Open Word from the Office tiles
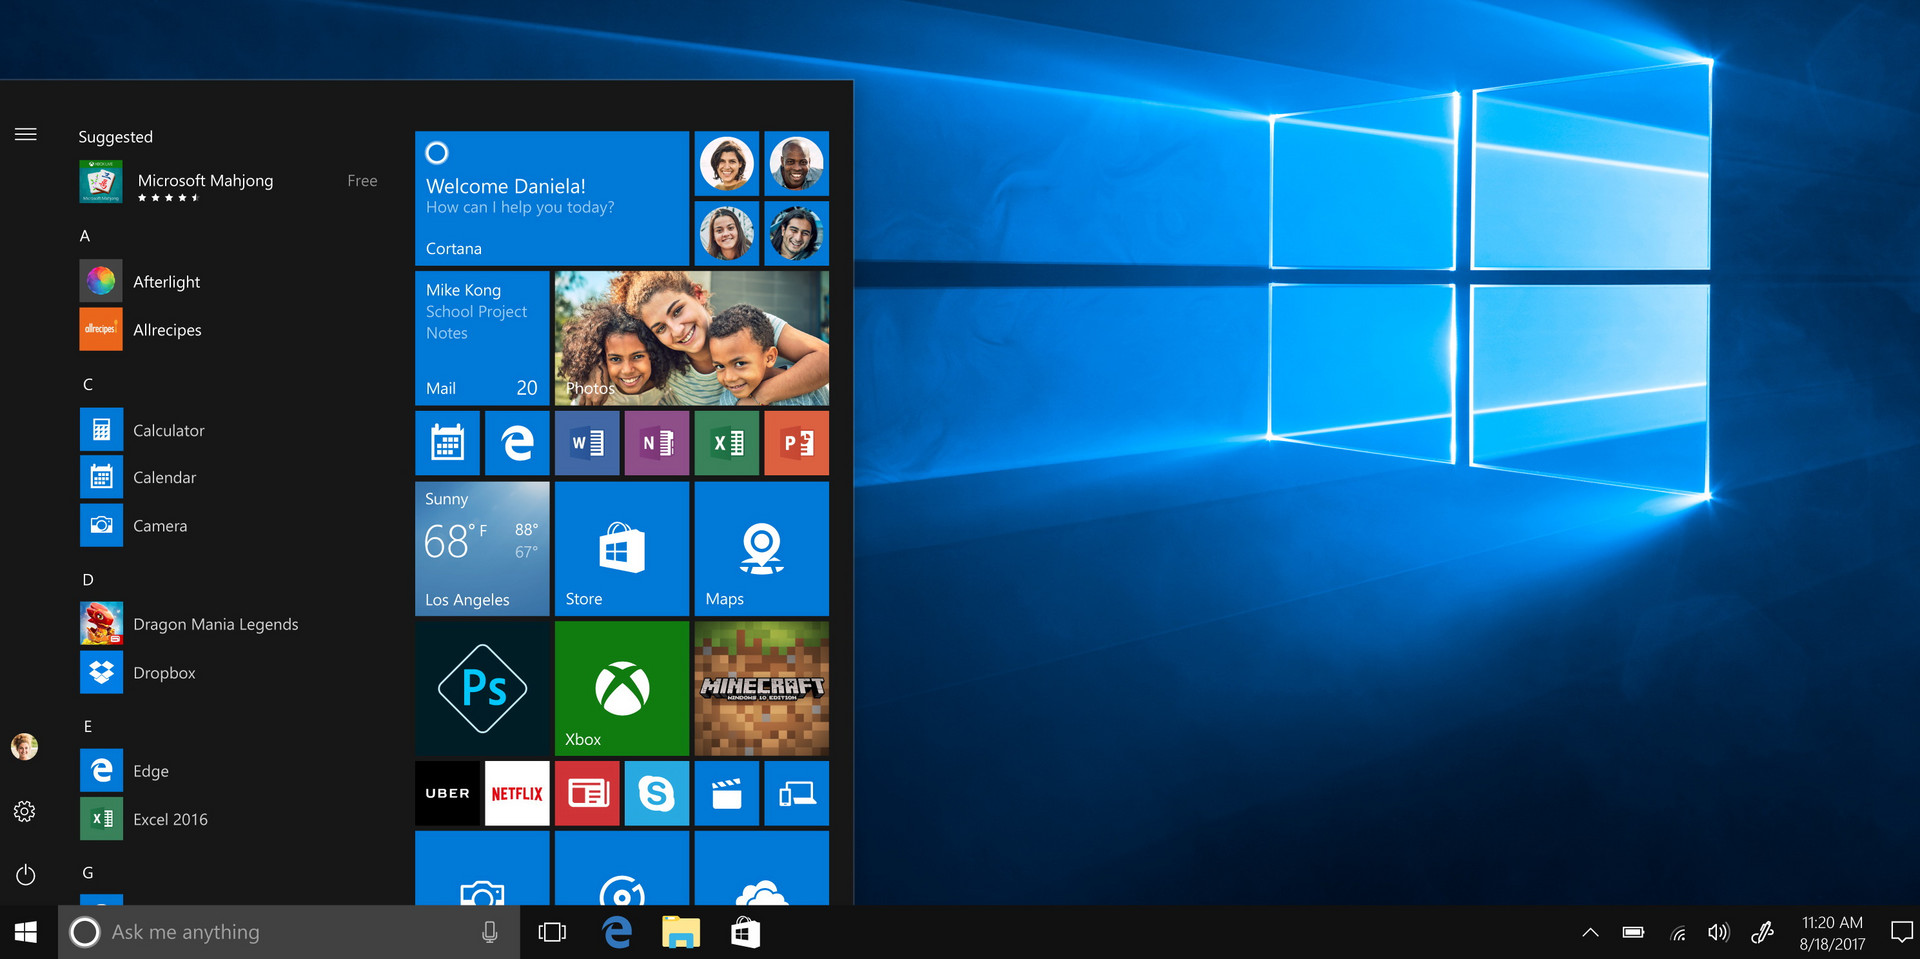1920x959 pixels. tap(587, 443)
